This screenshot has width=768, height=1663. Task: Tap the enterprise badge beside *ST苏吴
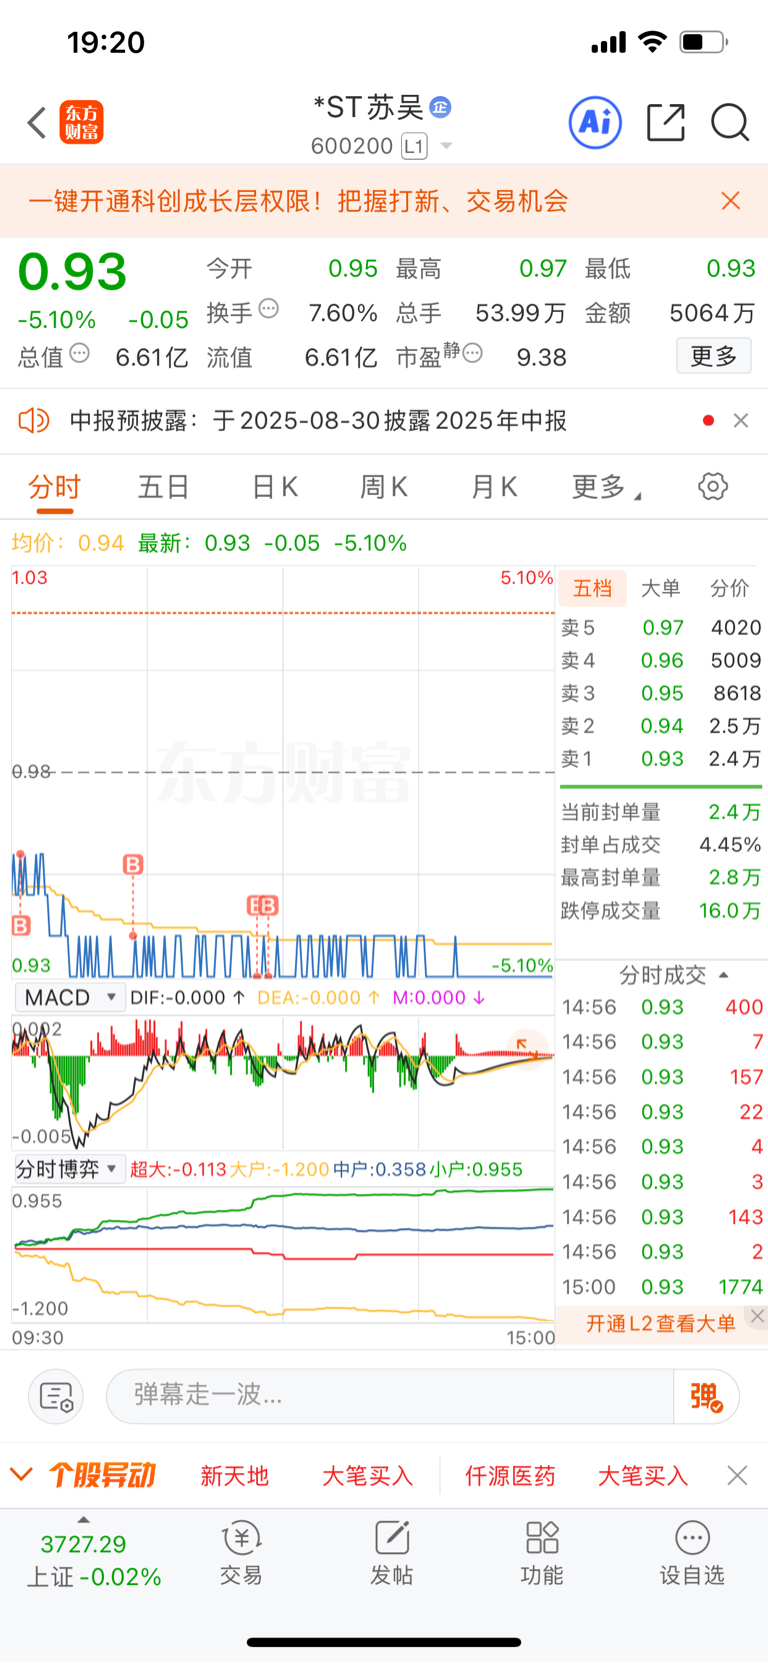pyautogui.click(x=440, y=107)
